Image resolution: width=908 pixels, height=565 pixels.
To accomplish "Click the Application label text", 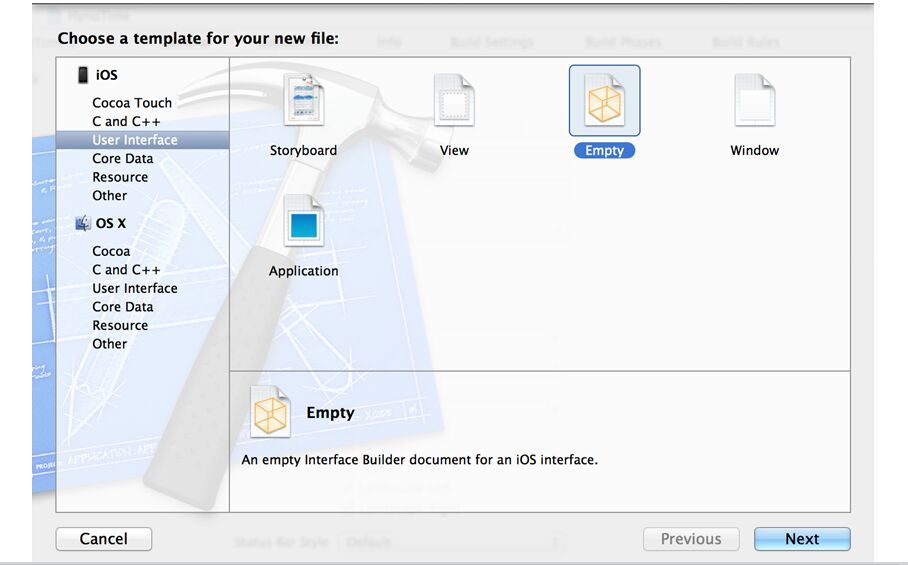I will [x=303, y=270].
